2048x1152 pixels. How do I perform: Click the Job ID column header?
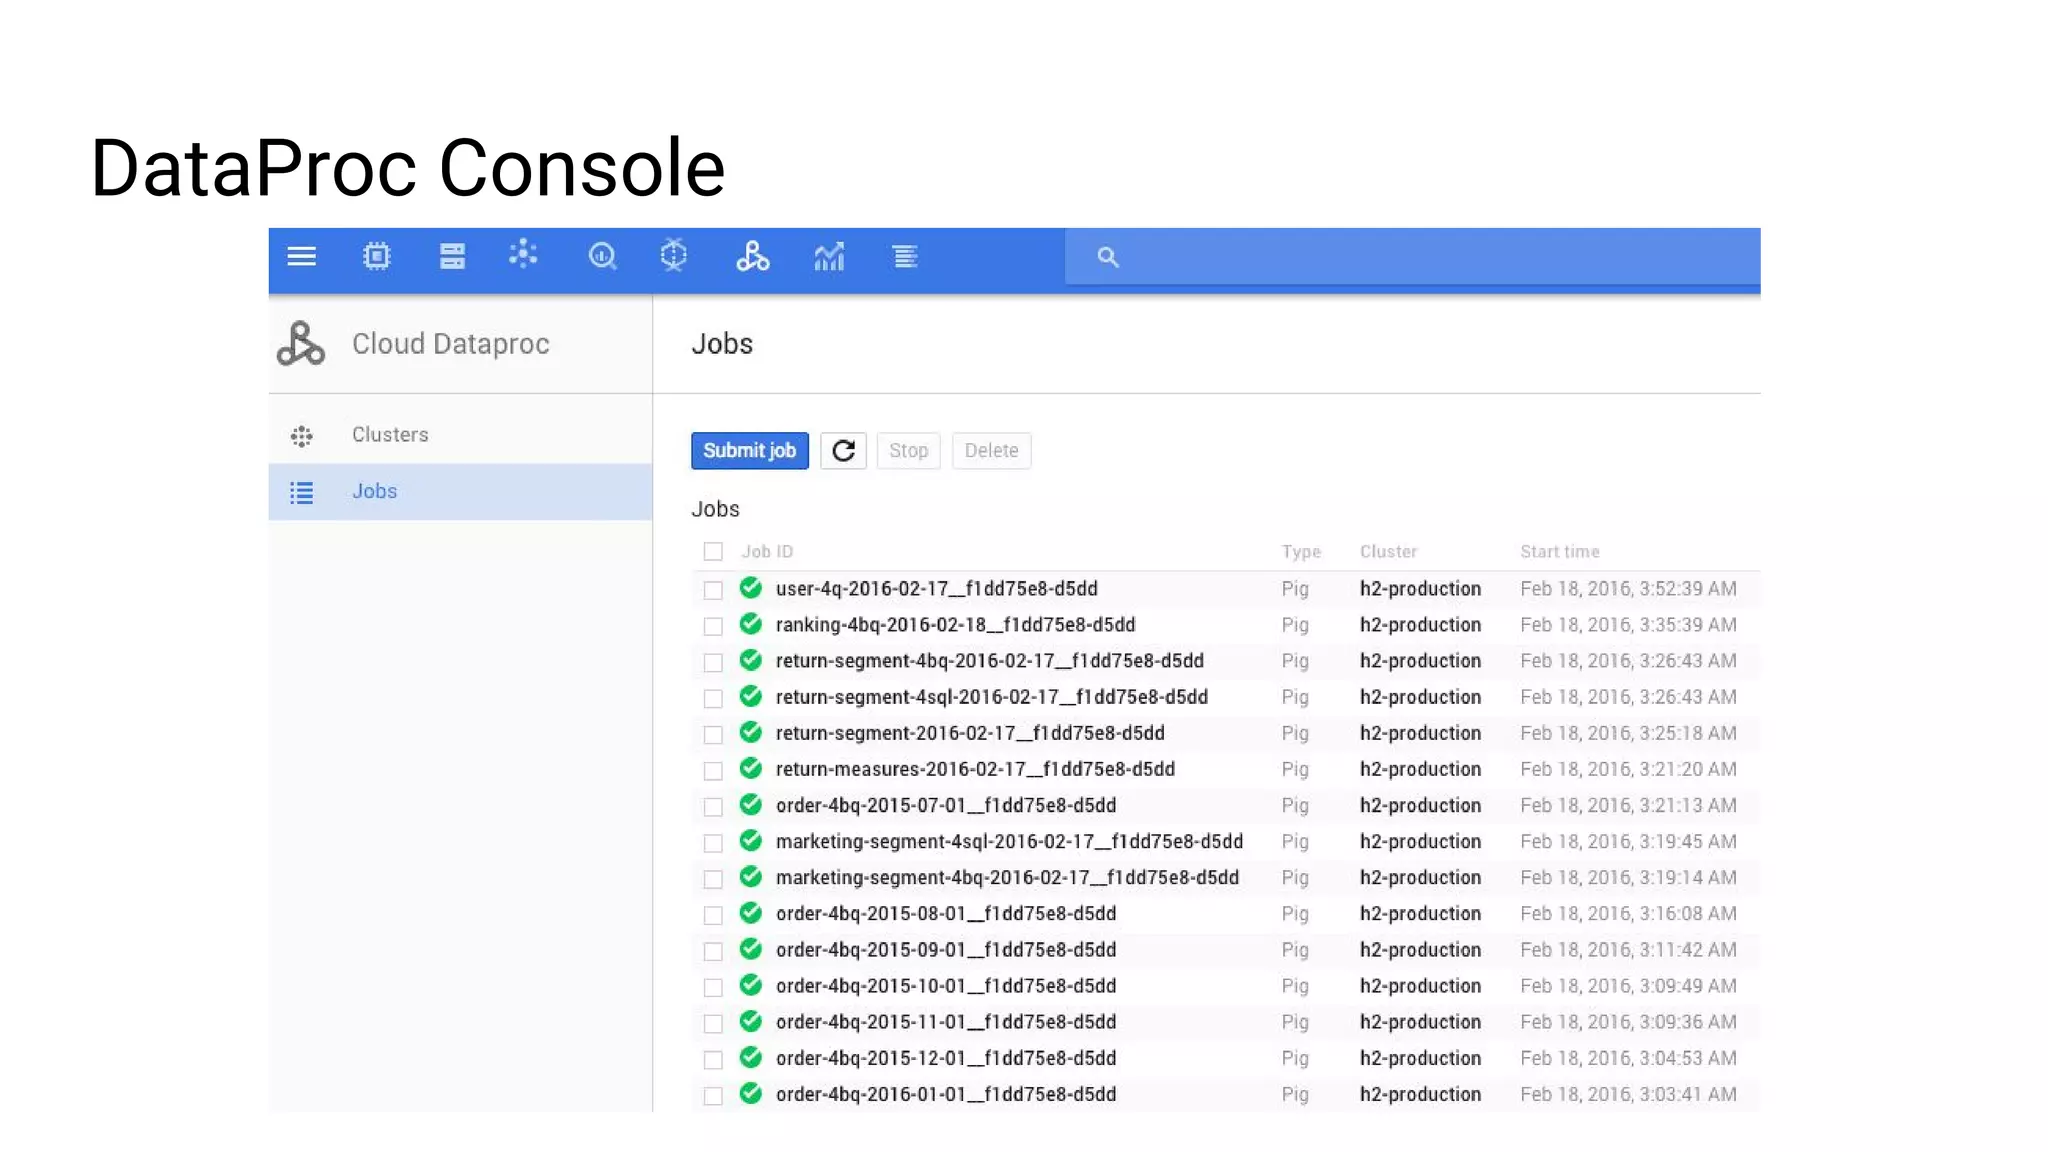[x=767, y=552]
